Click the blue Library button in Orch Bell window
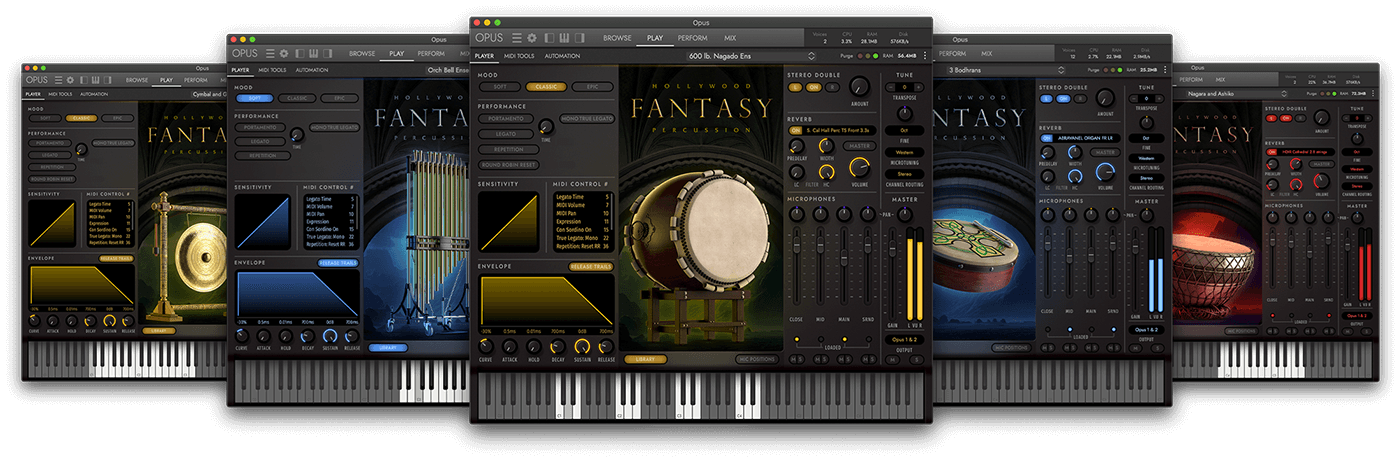The image size is (1400, 460). 388,348
